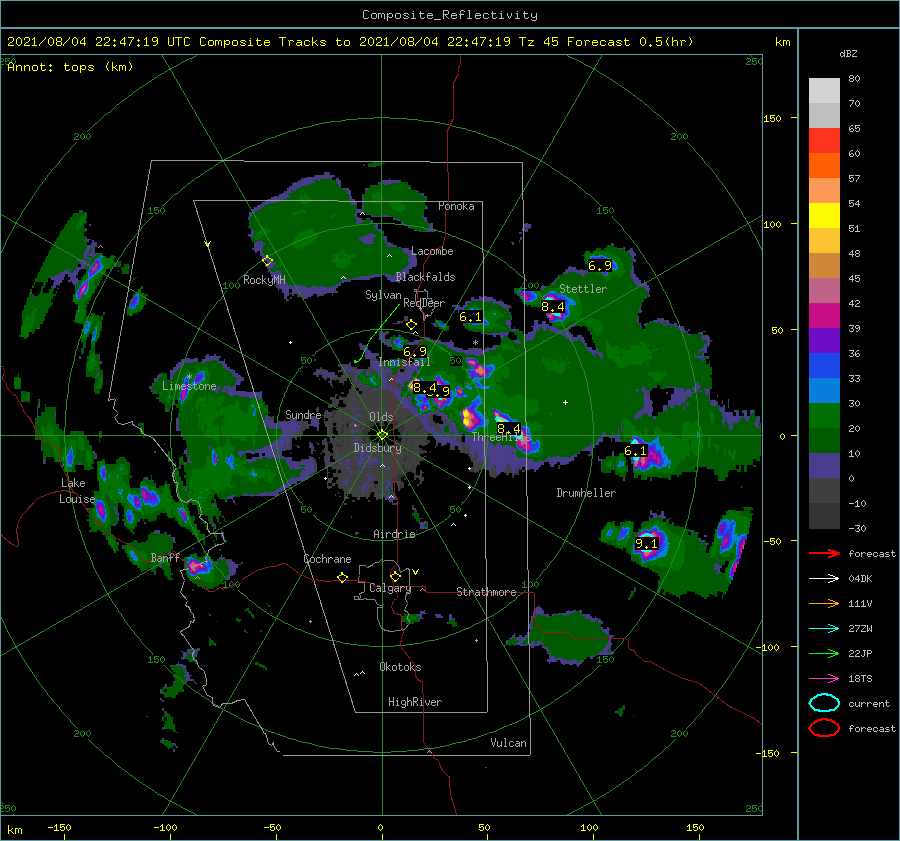The image size is (900, 841).
Task: Select the cyan 27ZW track arrow
Action: coord(824,629)
